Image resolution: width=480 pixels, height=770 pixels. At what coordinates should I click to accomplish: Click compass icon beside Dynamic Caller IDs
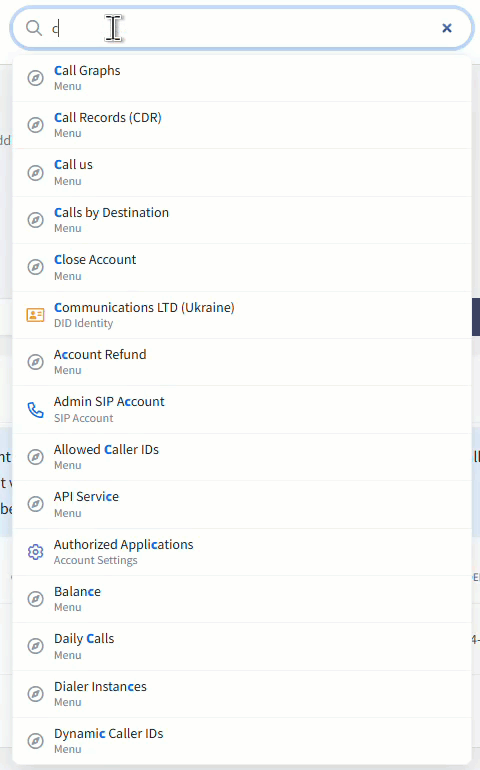tap(35, 741)
